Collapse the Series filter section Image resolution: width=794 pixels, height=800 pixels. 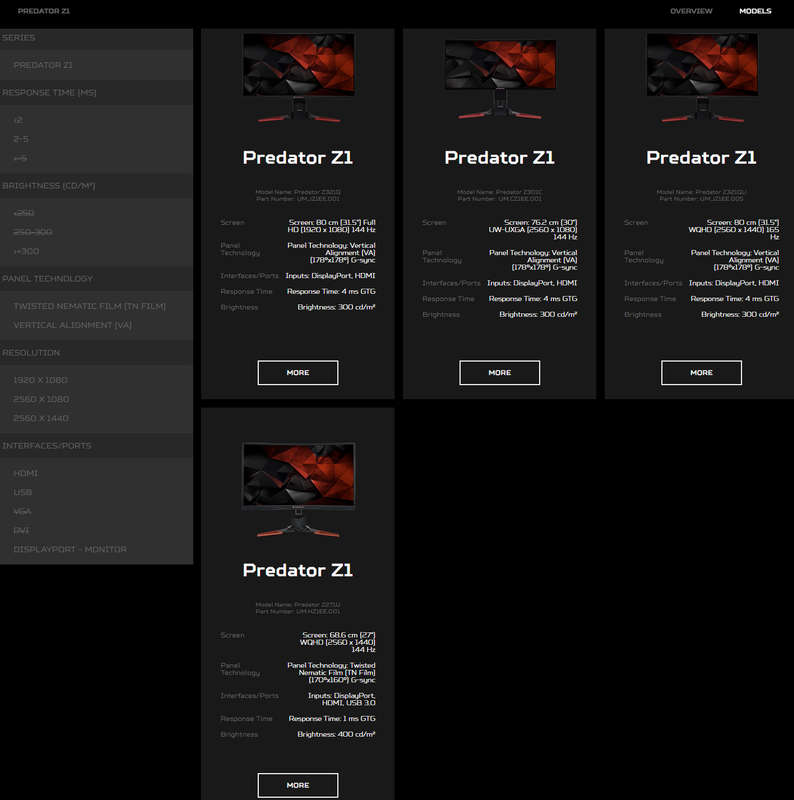coord(96,38)
